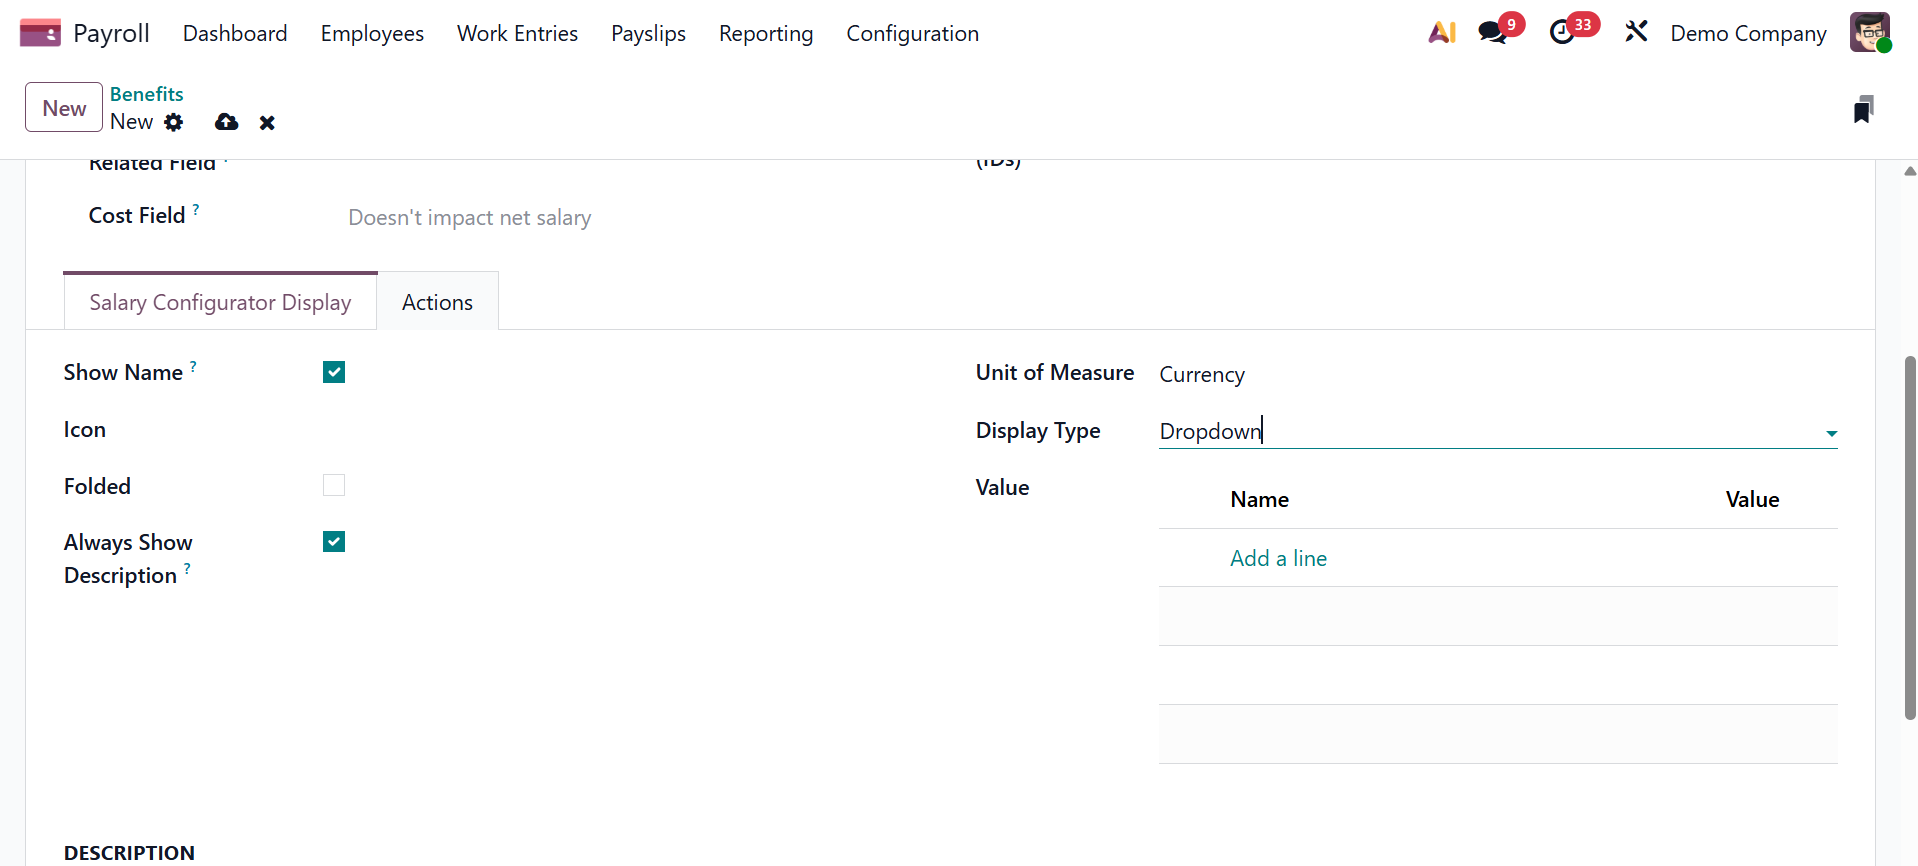
Task: Uncheck the Show Name checkbox
Action: click(x=334, y=372)
